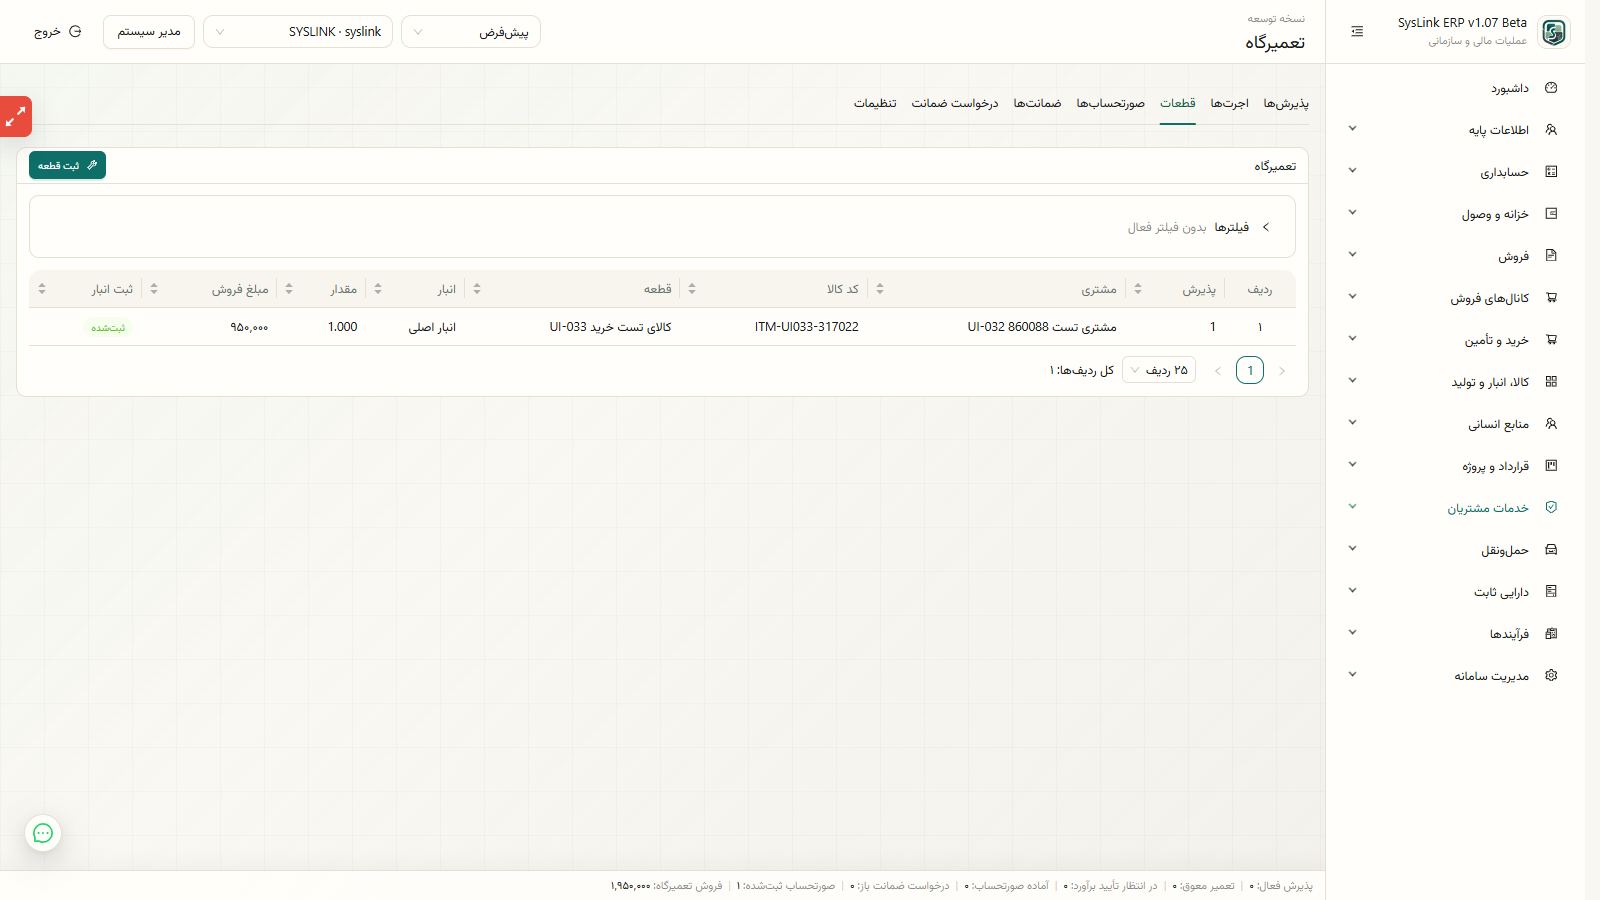Click the 1.000 quantity cell
Image resolution: width=1600 pixels, height=900 pixels.
(343, 327)
